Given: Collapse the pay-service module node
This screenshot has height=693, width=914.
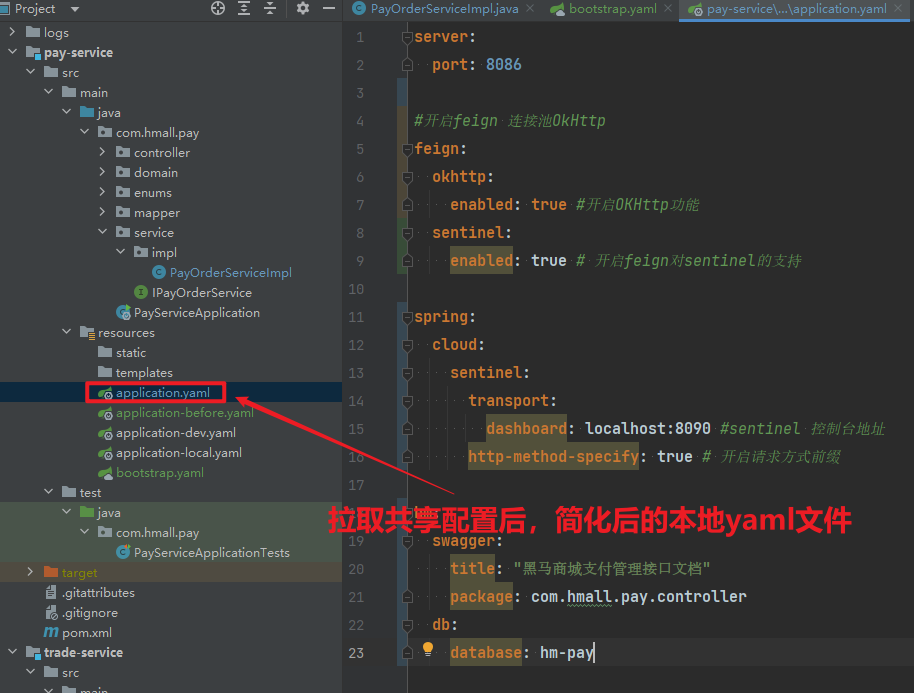Looking at the screenshot, I should pos(13,52).
